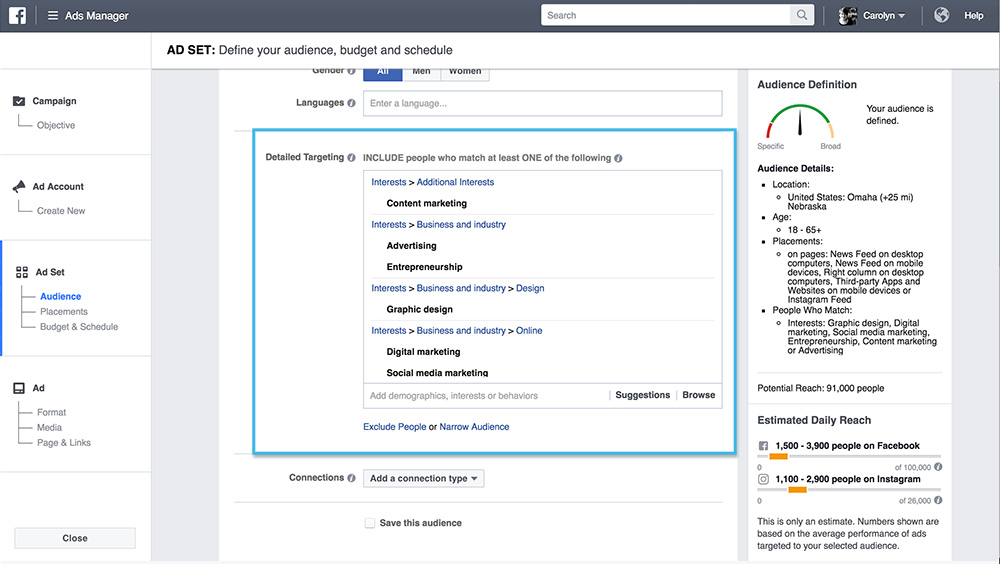Select Create New under Ad Account
The image size is (1000, 564).
[61, 211]
